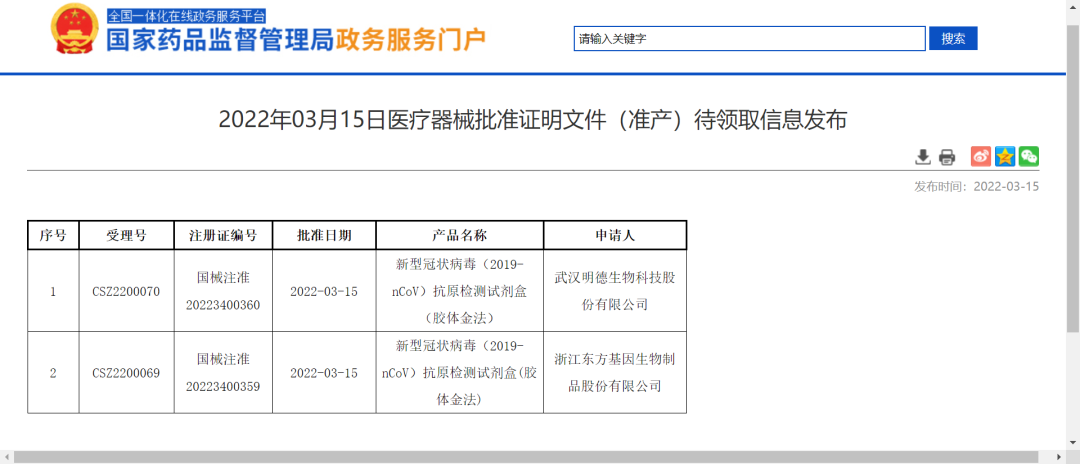Click the scrollbar up arrow
The height and width of the screenshot is (464, 1080).
click(x=1073, y=6)
